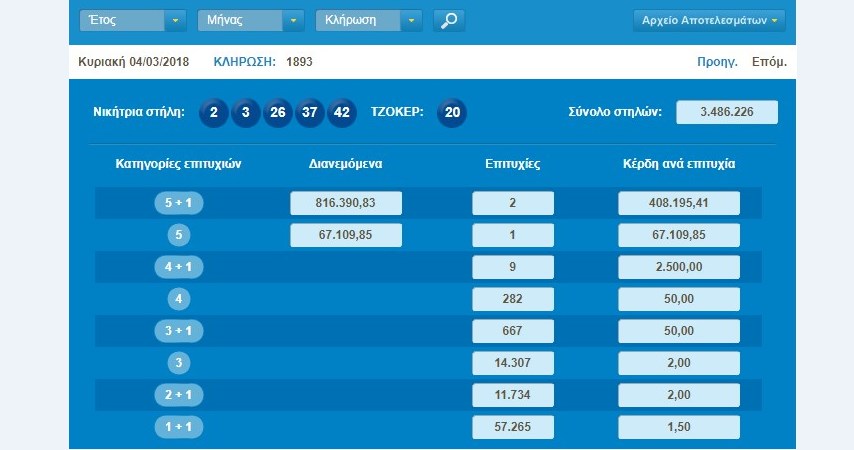The width and height of the screenshot is (854, 450).
Task: Click the ΚΛΗΡΩΣΗ: label
Action: click(x=245, y=62)
